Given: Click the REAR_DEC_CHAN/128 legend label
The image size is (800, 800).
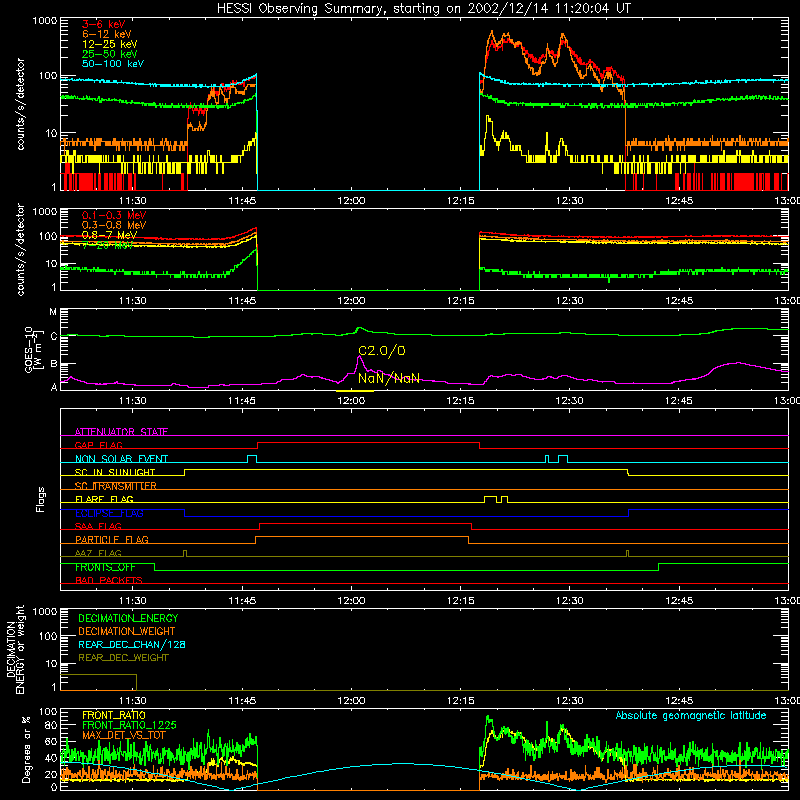Looking at the screenshot, I should (x=132, y=644).
